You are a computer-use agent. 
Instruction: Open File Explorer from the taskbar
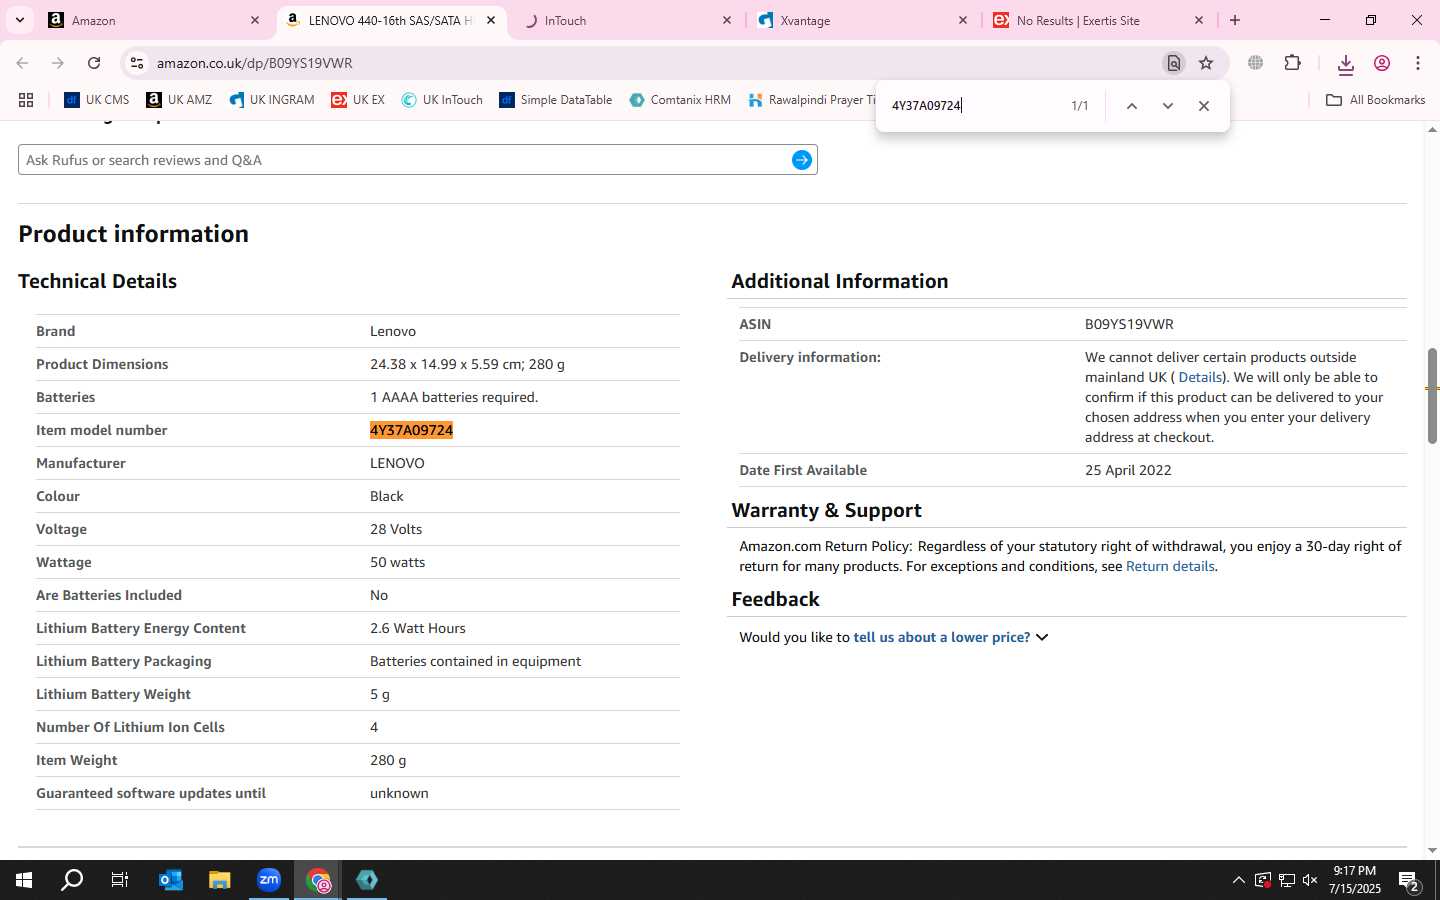219,880
